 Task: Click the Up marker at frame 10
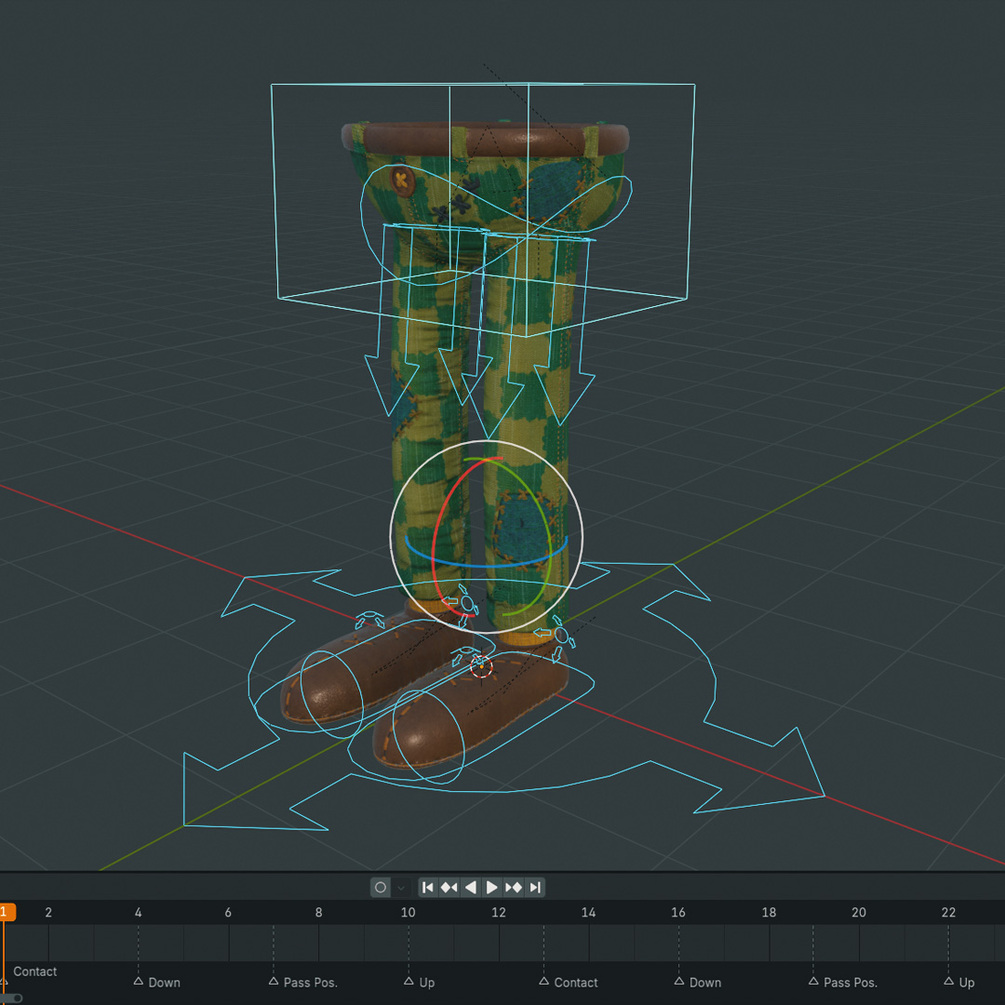(x=408, y=982)
